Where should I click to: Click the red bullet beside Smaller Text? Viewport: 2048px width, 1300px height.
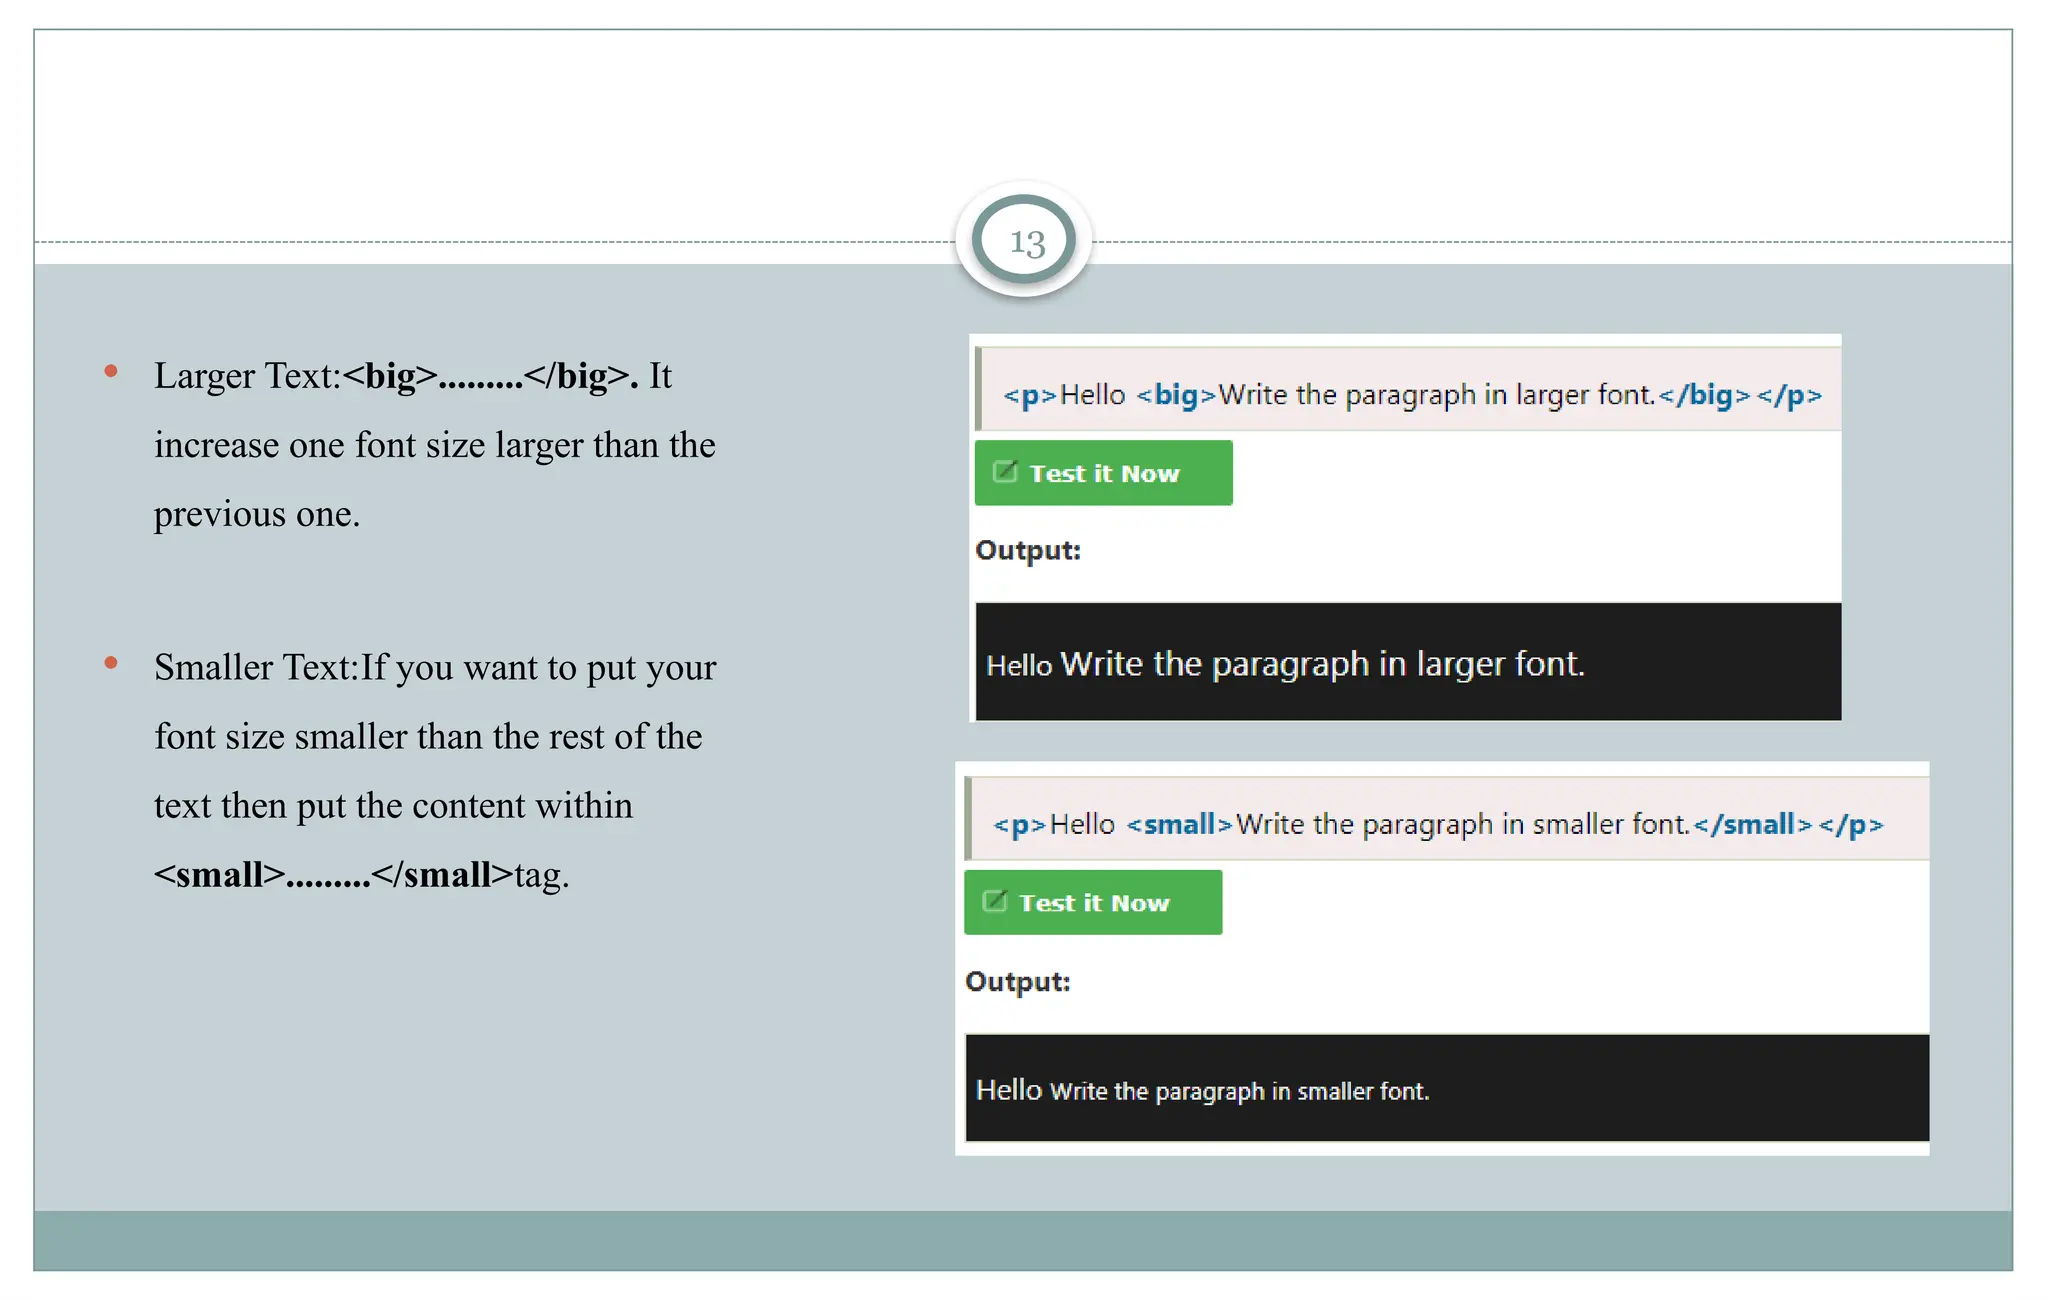[x=111, y=663]
